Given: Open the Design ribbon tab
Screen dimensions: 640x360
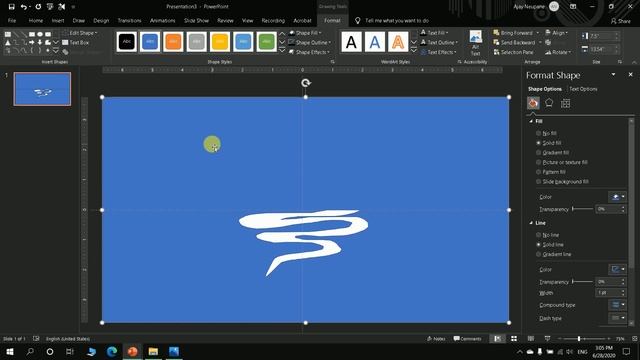Looking at the screenshot, I should pos(101,20).
